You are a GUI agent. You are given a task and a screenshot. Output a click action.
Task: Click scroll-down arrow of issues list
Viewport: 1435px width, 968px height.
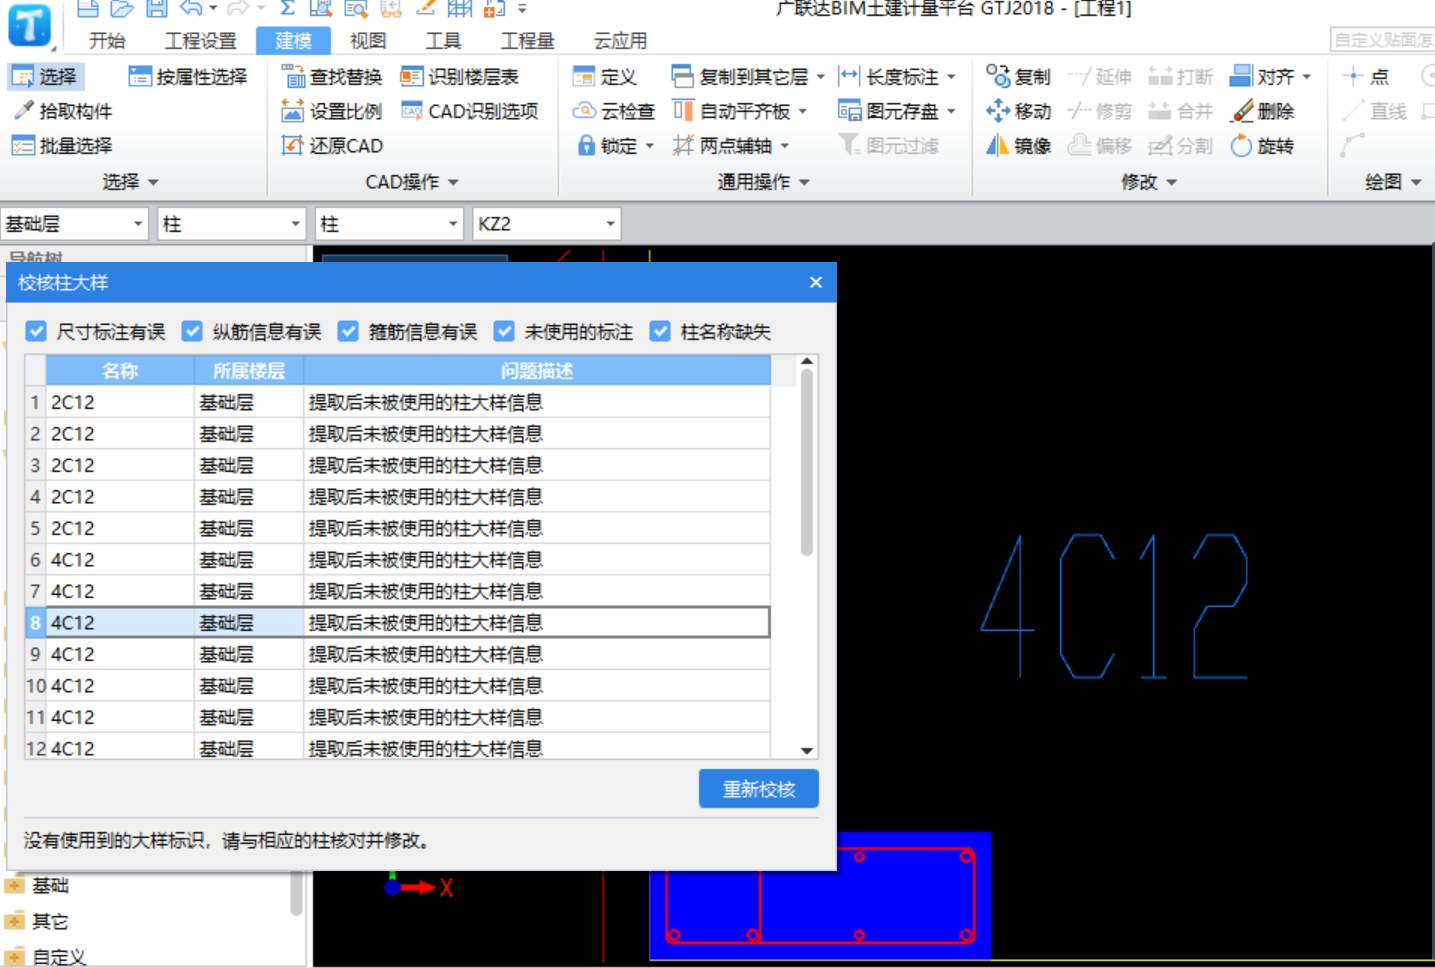806,750
